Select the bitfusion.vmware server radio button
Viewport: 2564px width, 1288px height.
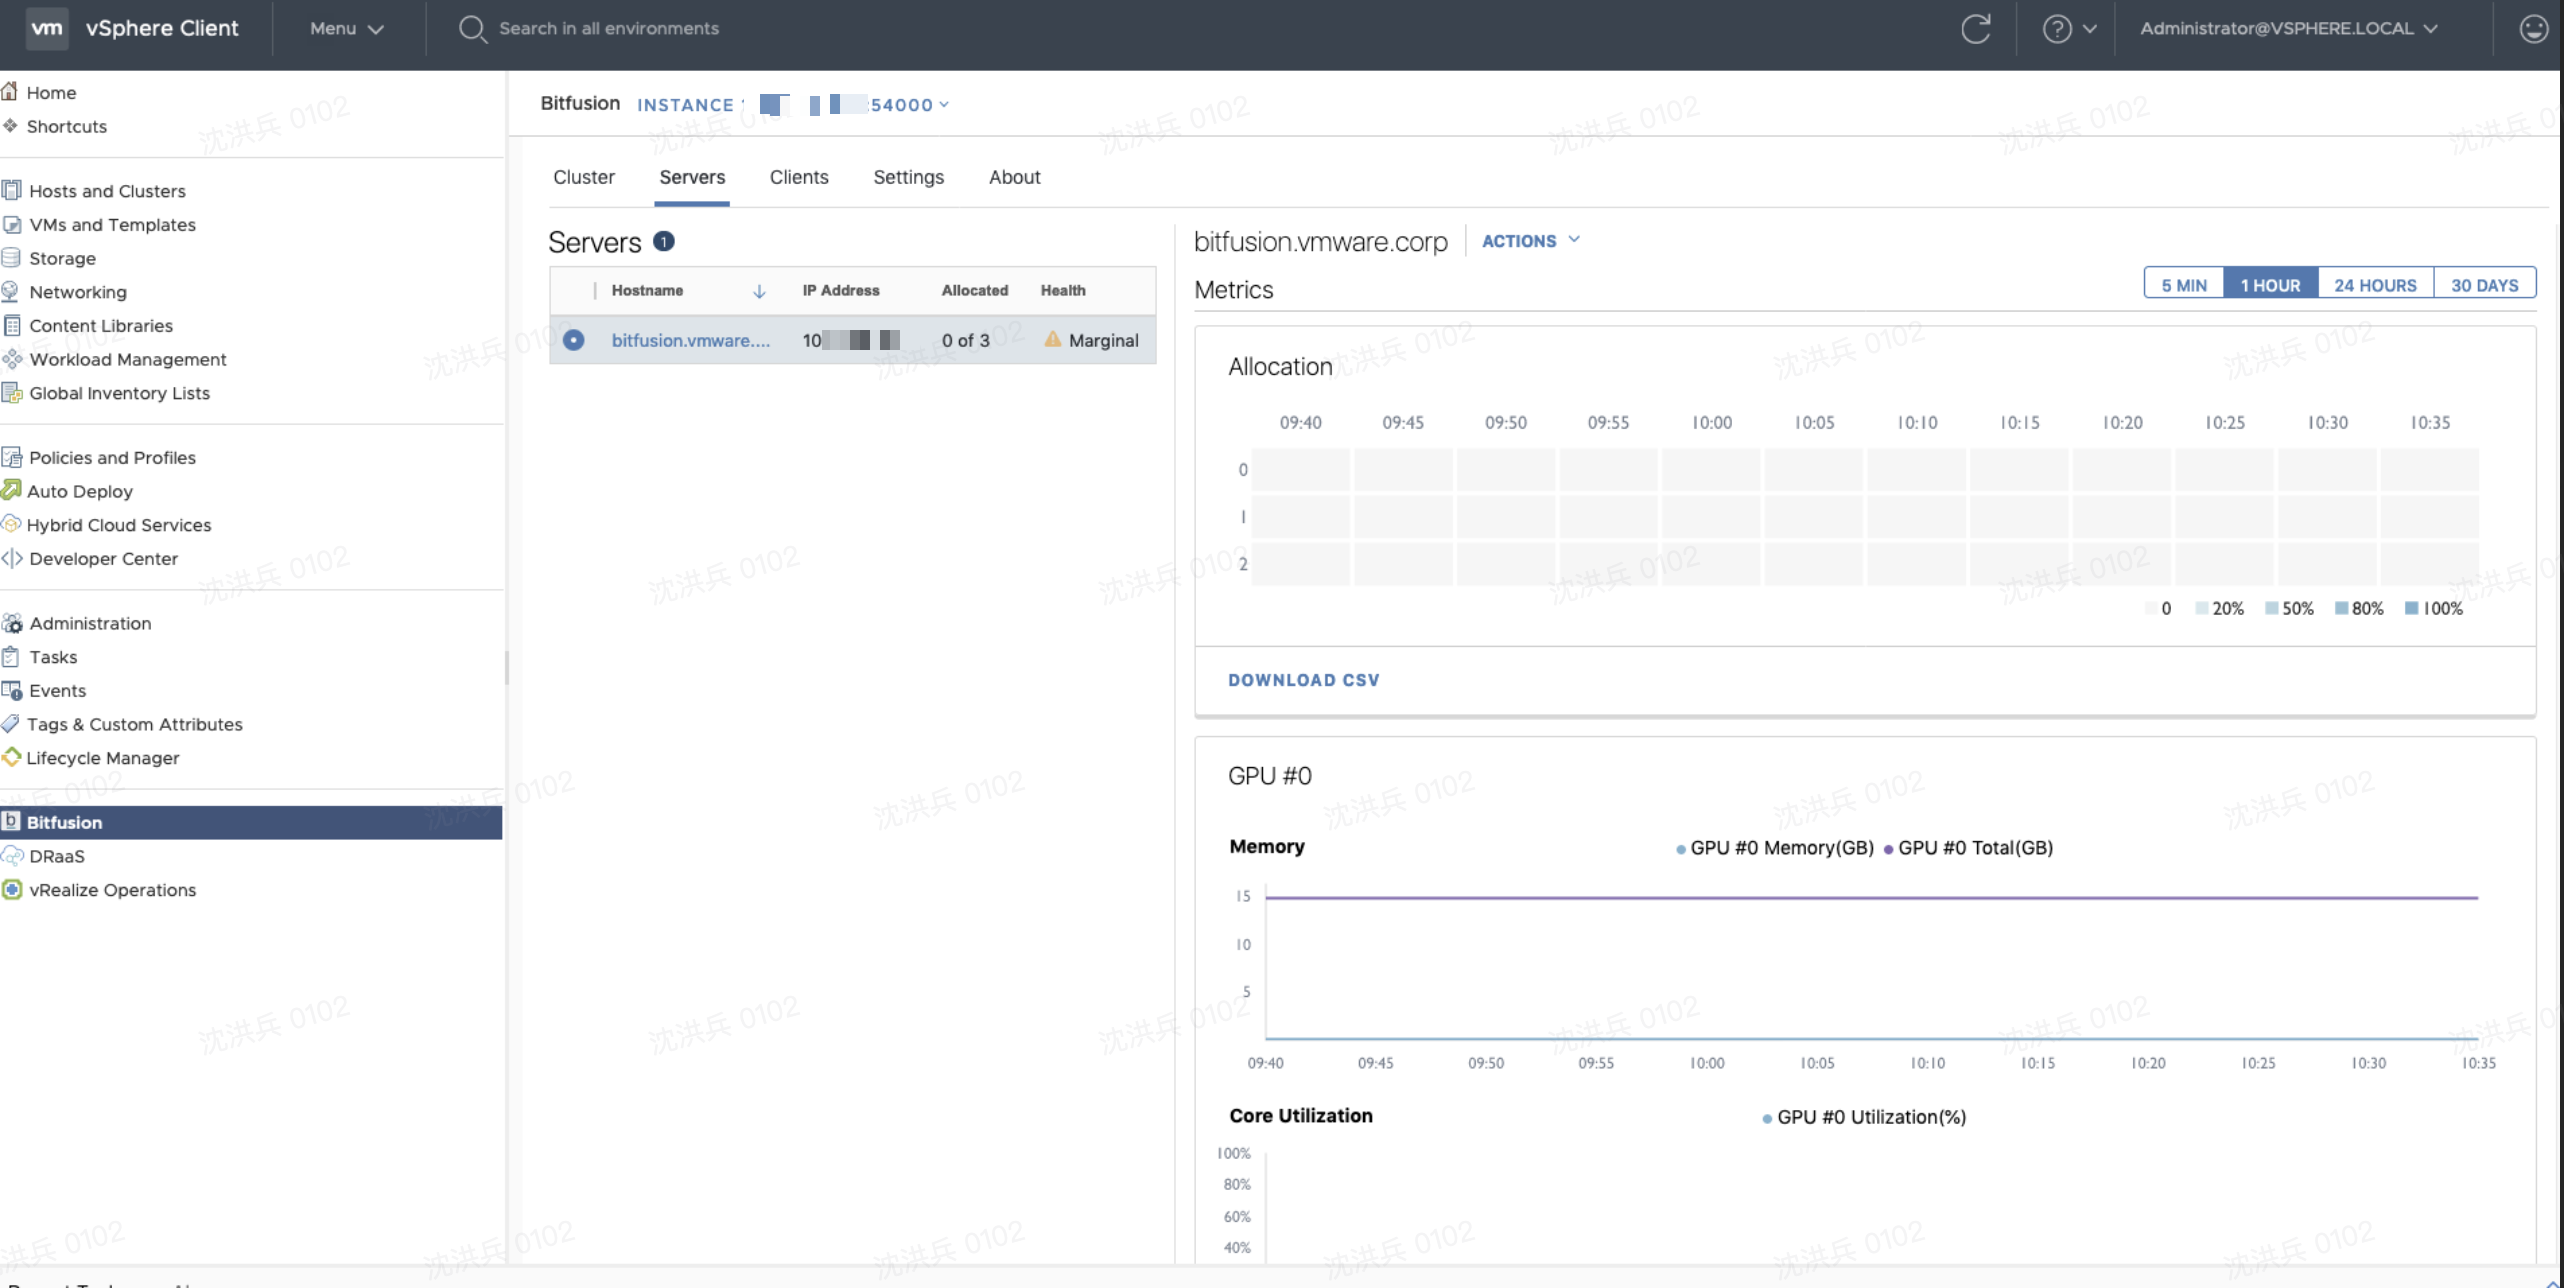[x=573, y=340]
